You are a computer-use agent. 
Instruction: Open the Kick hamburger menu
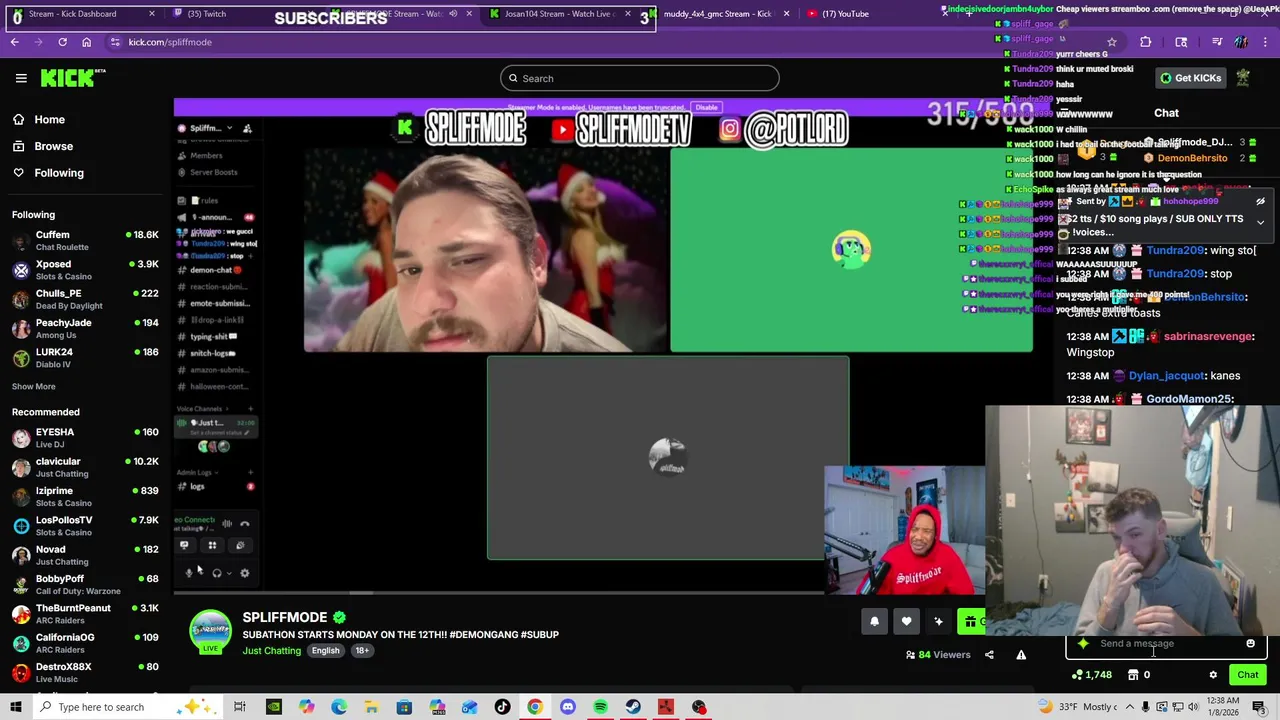[x=21, y=78]
